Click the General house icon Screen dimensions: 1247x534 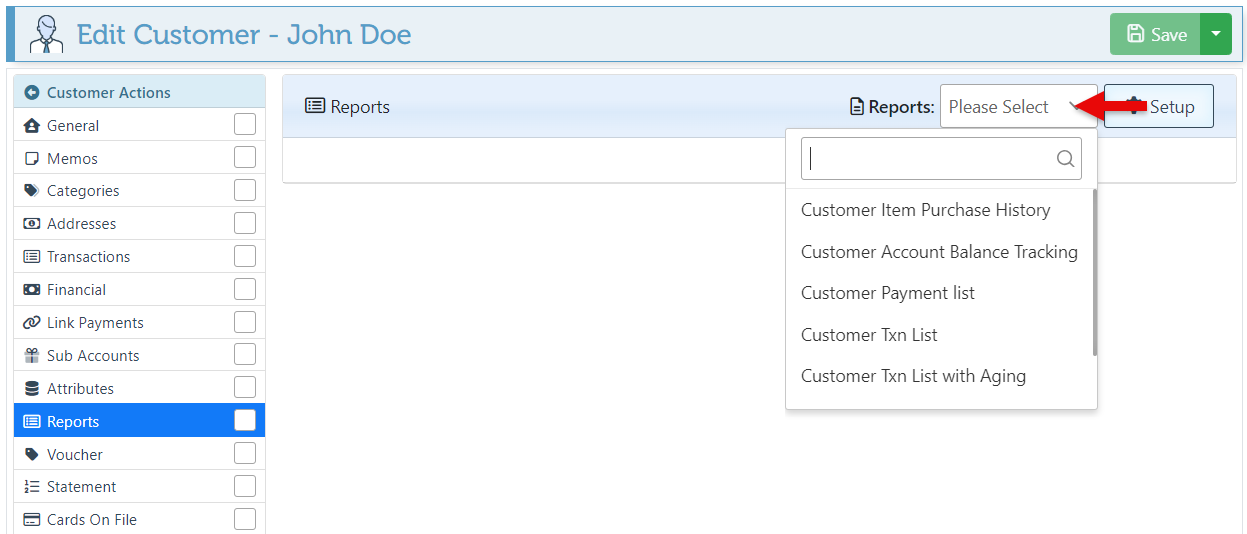point(32,126)
